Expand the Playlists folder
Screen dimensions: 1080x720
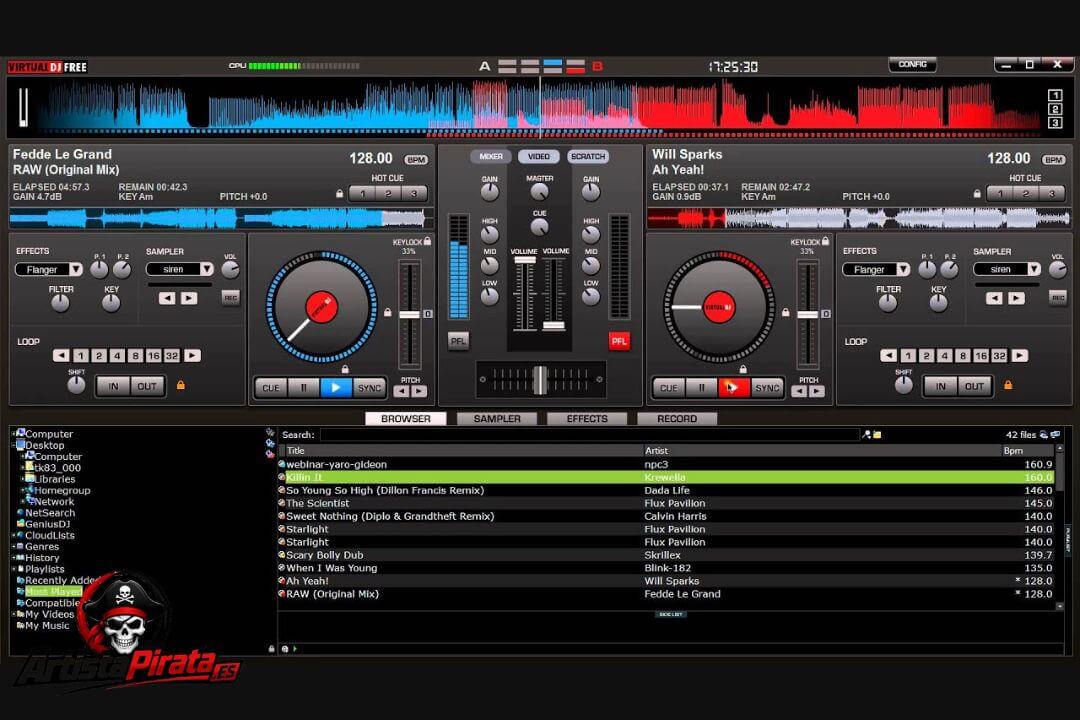(13, 569)
